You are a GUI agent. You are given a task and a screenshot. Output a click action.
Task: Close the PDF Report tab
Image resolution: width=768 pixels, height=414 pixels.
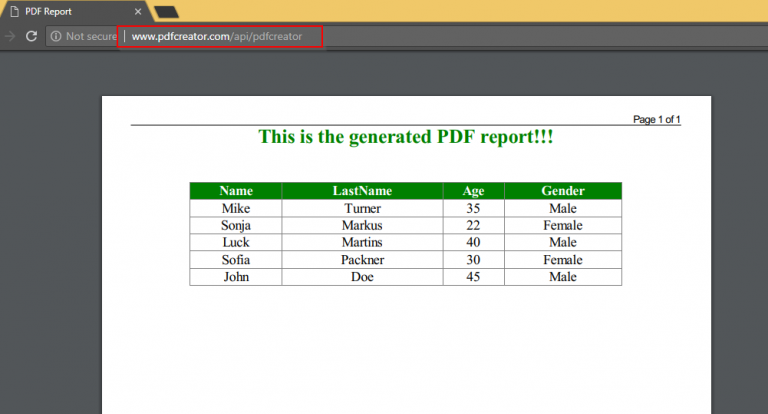[138, 11]
